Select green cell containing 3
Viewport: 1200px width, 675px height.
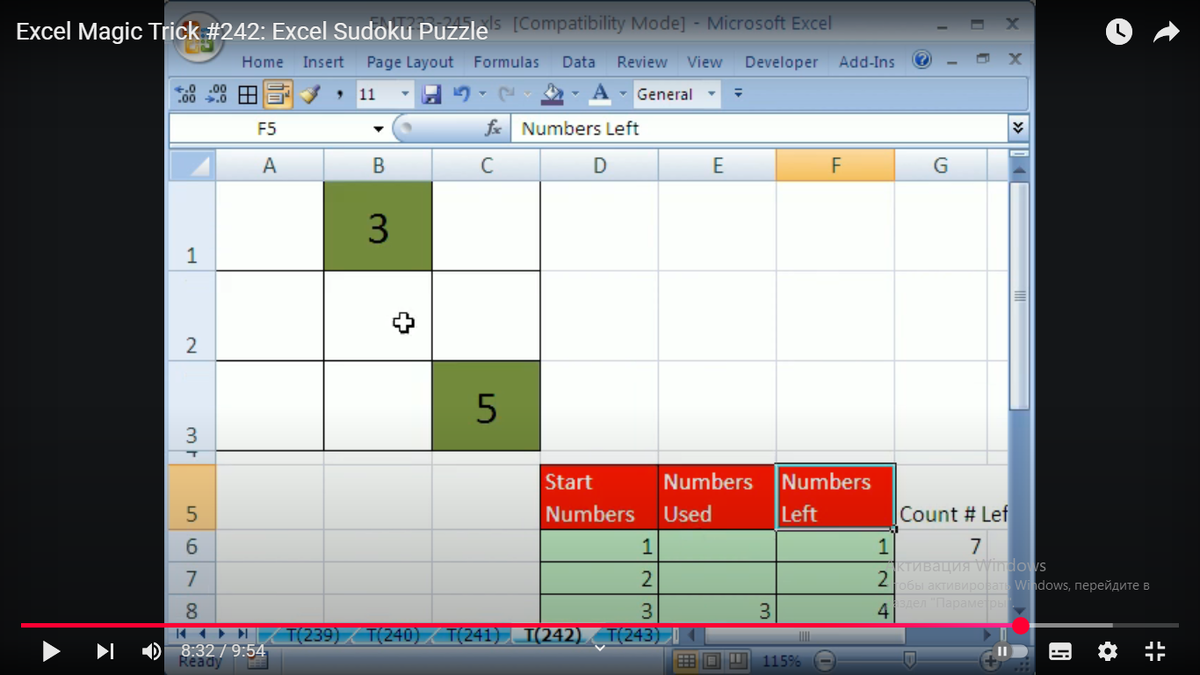(378, 226)
